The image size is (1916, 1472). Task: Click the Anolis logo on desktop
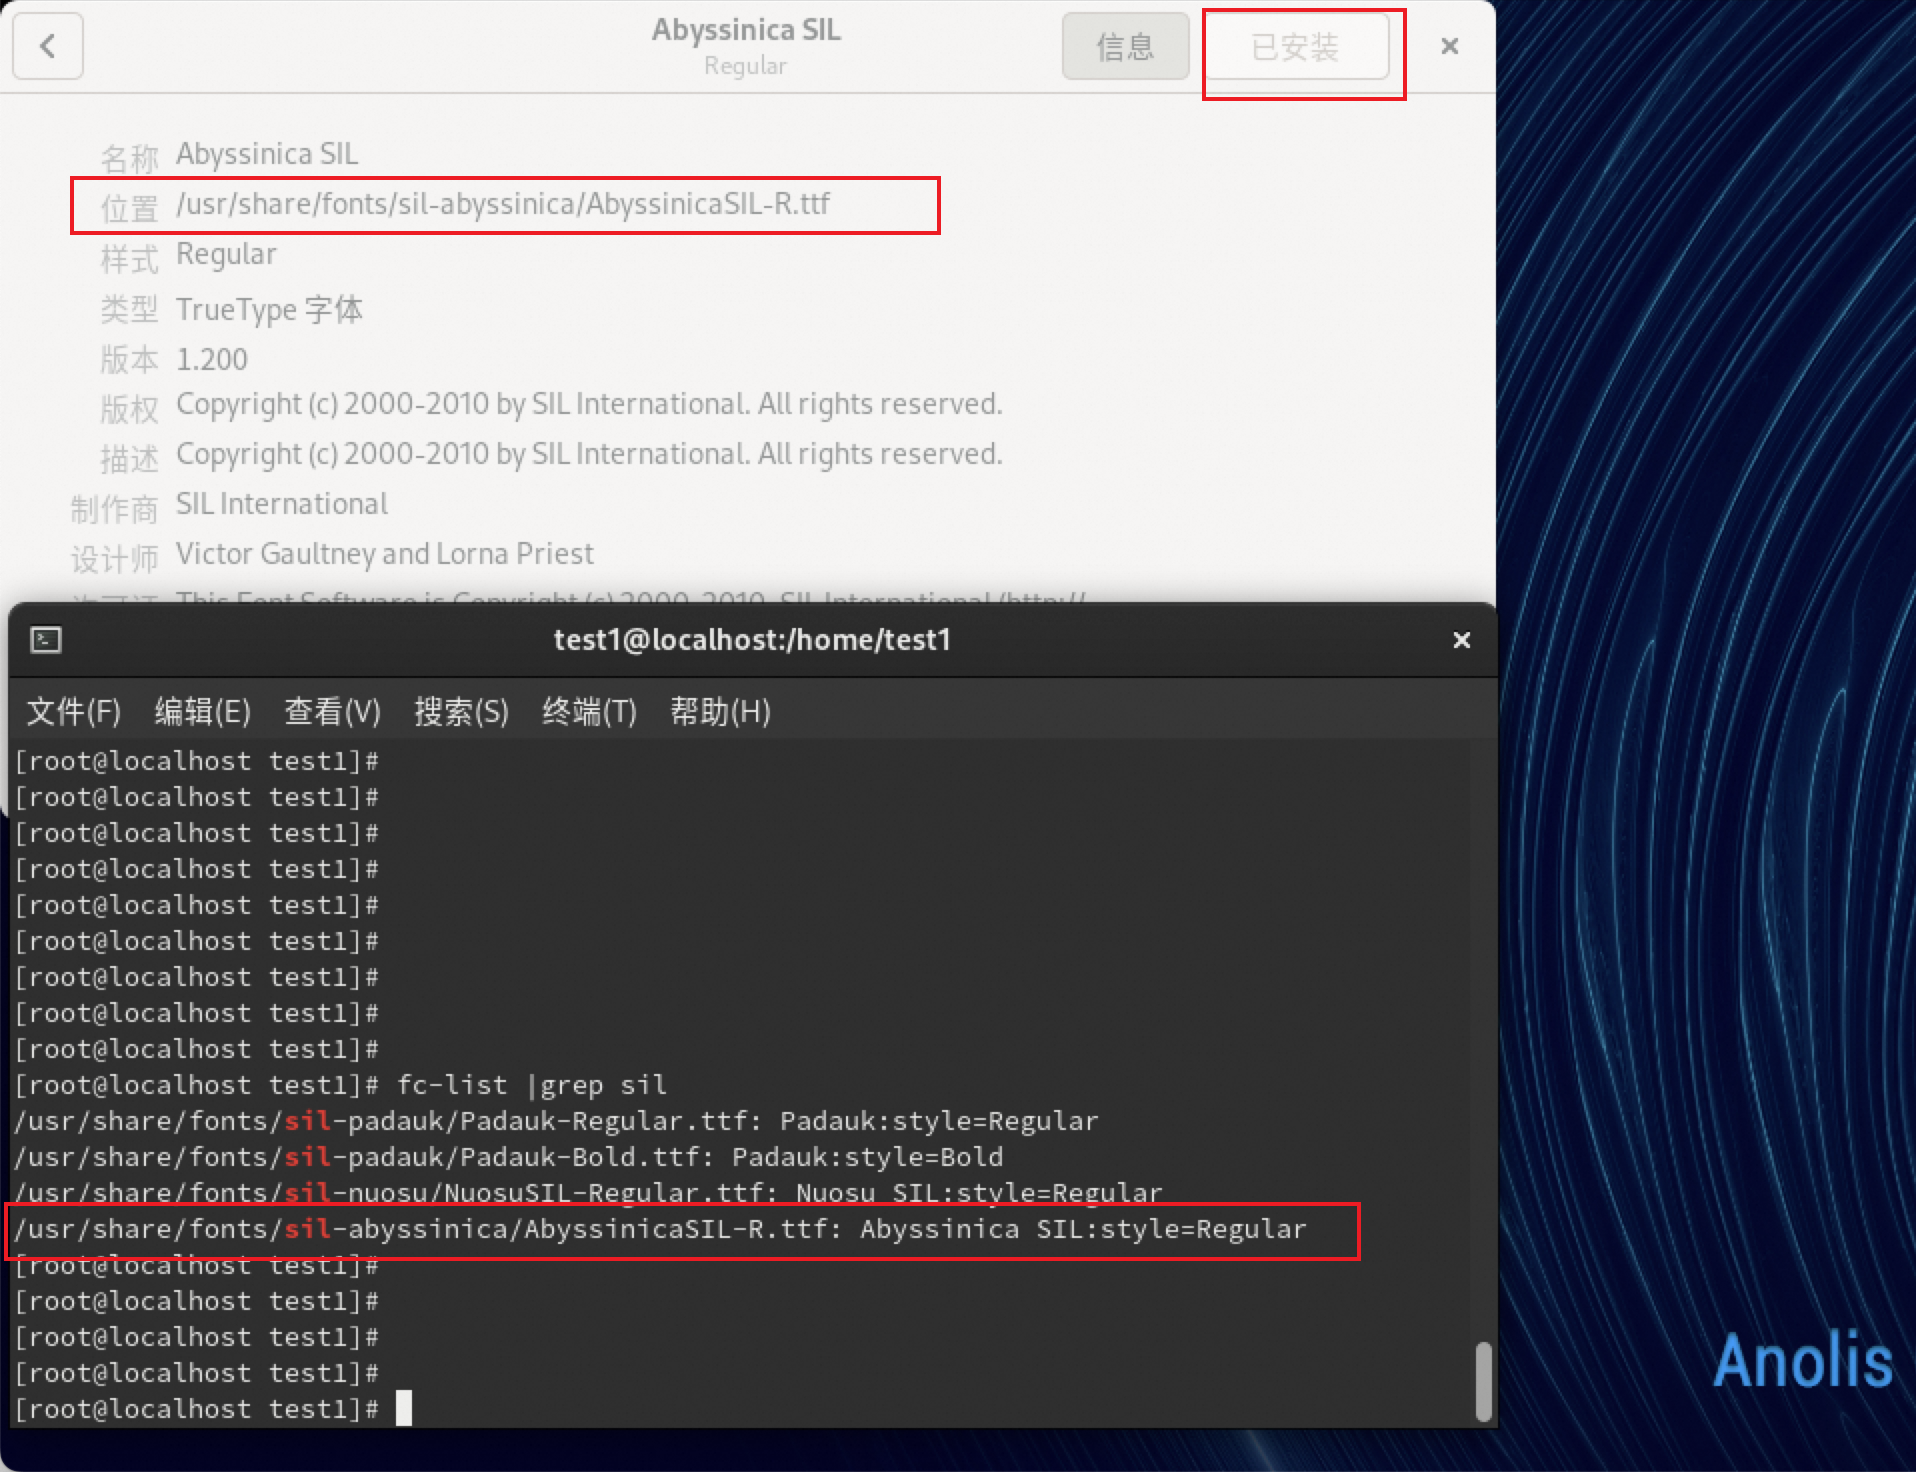point(1803,1361)
